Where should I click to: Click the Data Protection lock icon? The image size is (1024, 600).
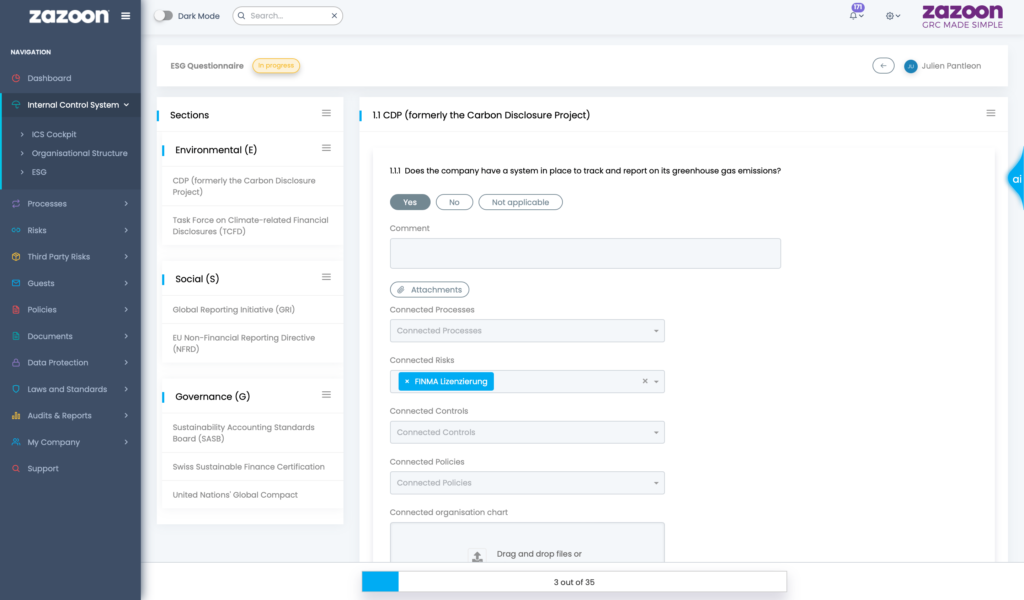pyautogui.click(x=16, y=362)
